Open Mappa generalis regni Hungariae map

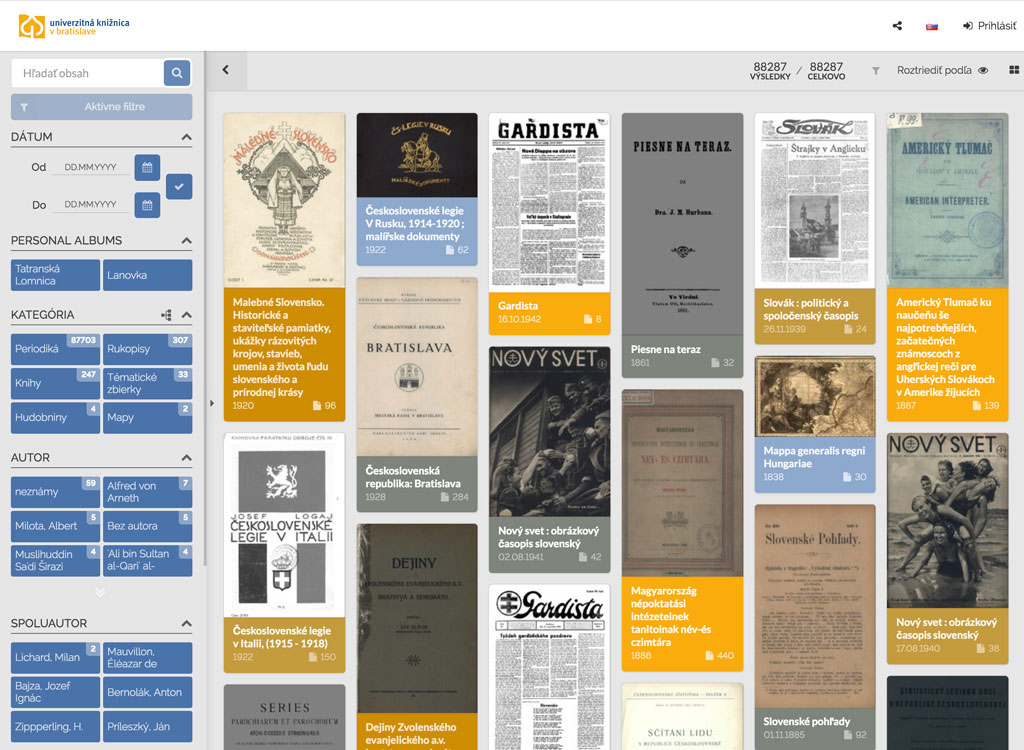point(815,396)
